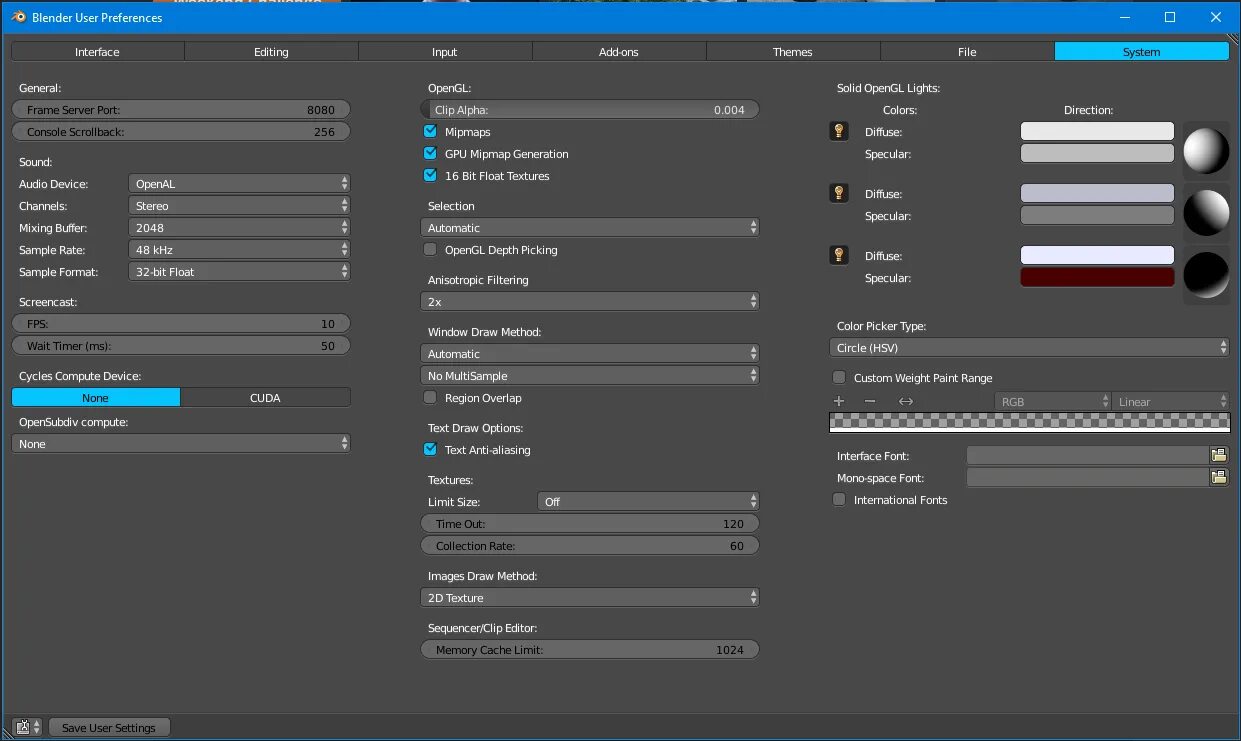Open the editor type selector icon

coord(27,727)
